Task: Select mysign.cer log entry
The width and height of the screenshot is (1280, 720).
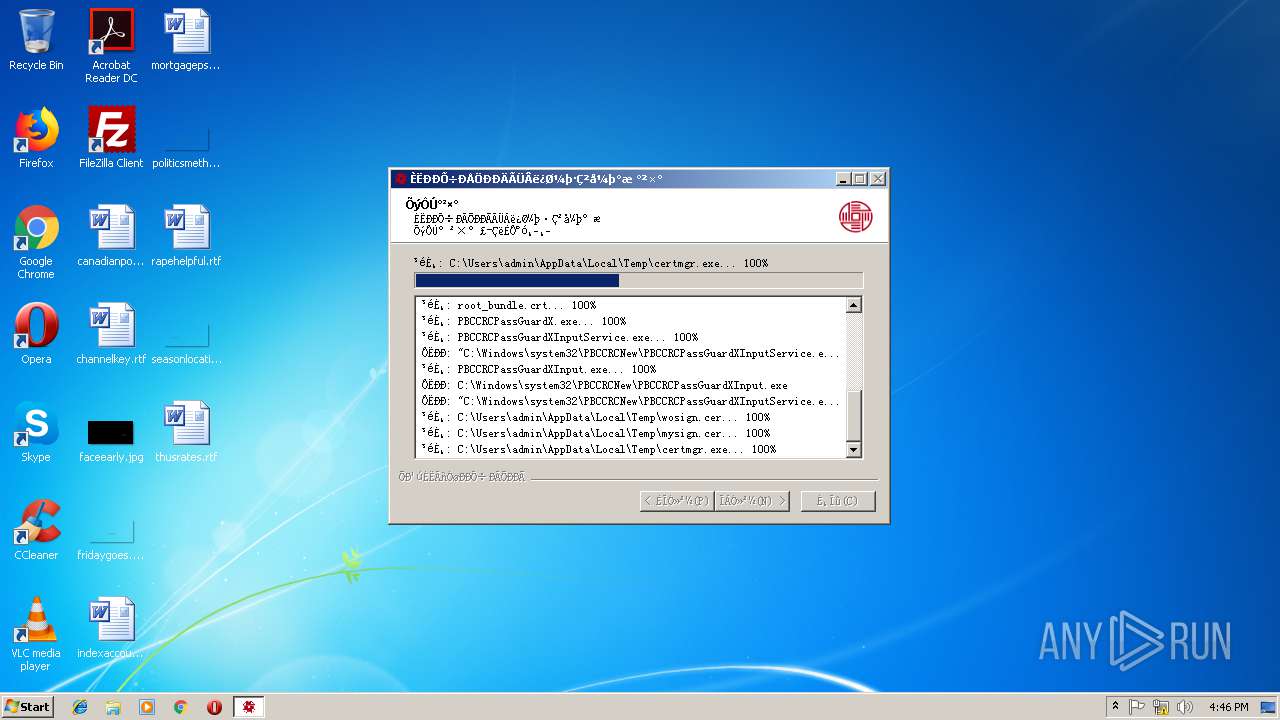Action: 596,433
